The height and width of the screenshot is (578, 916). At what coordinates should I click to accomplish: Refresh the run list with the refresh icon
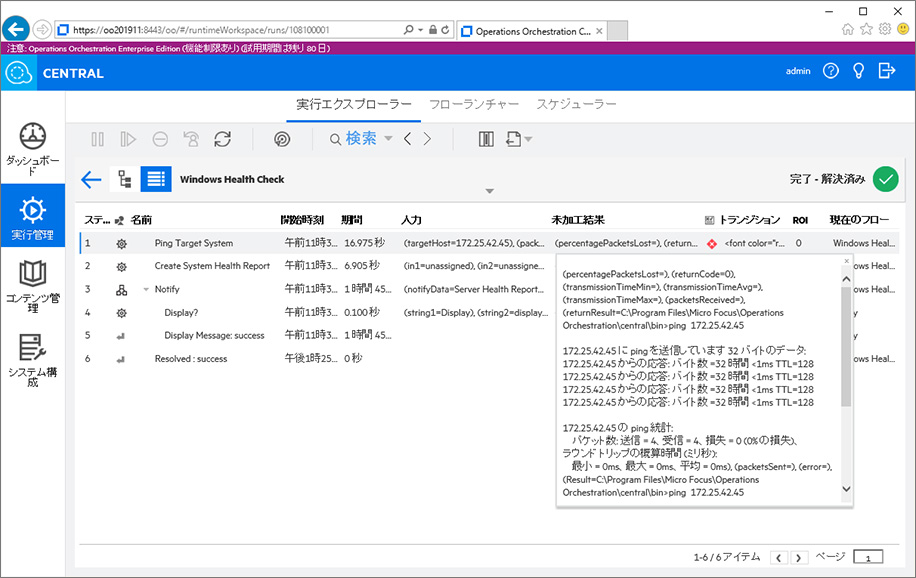(223, 139)
